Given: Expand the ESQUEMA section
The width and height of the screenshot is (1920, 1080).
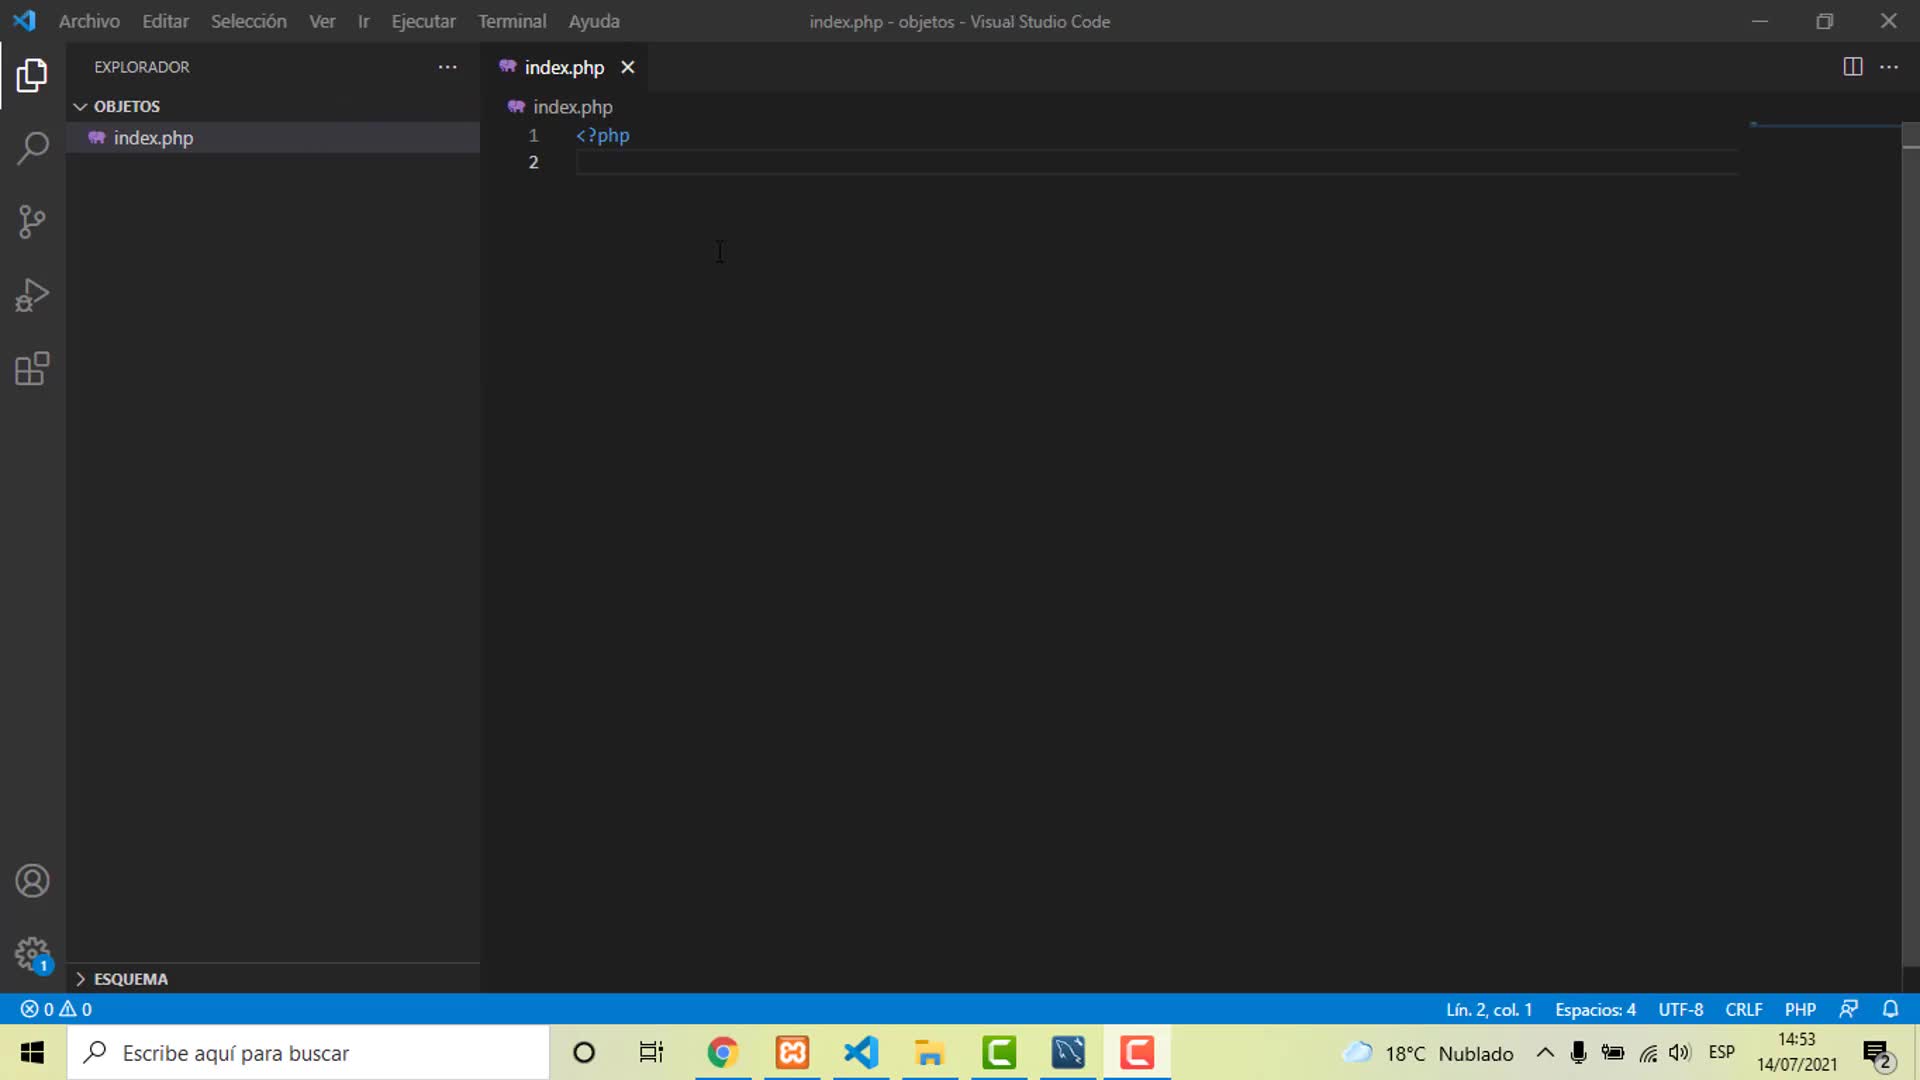Looking at the screenshot, I should click(130, 979).
